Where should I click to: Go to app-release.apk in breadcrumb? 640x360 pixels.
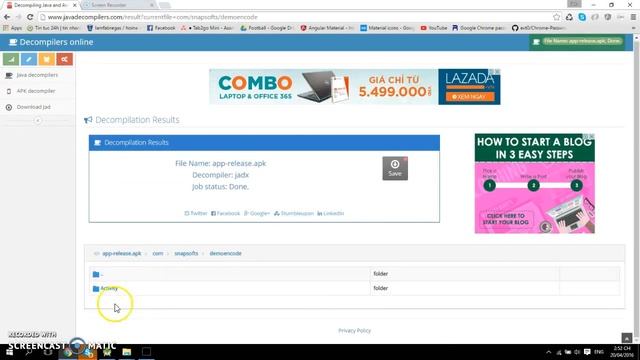[x=122, y=253]
